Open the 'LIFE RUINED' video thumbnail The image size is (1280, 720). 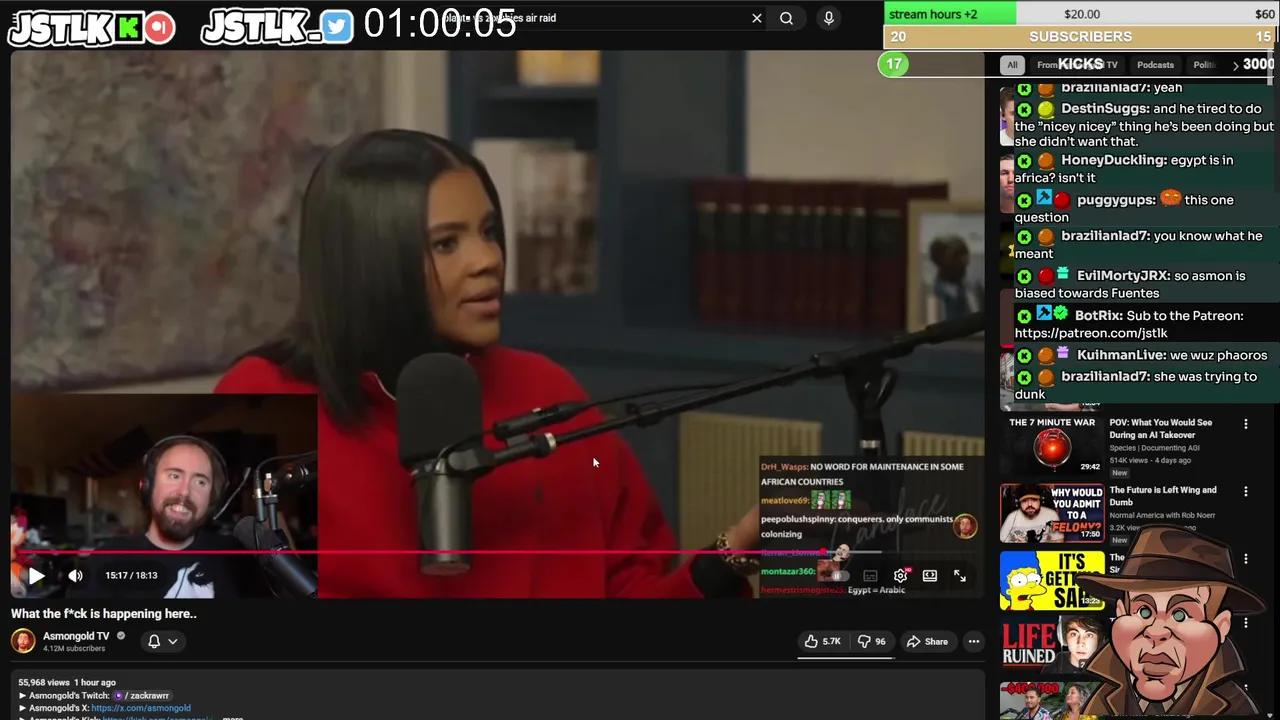click(1052, 646)
